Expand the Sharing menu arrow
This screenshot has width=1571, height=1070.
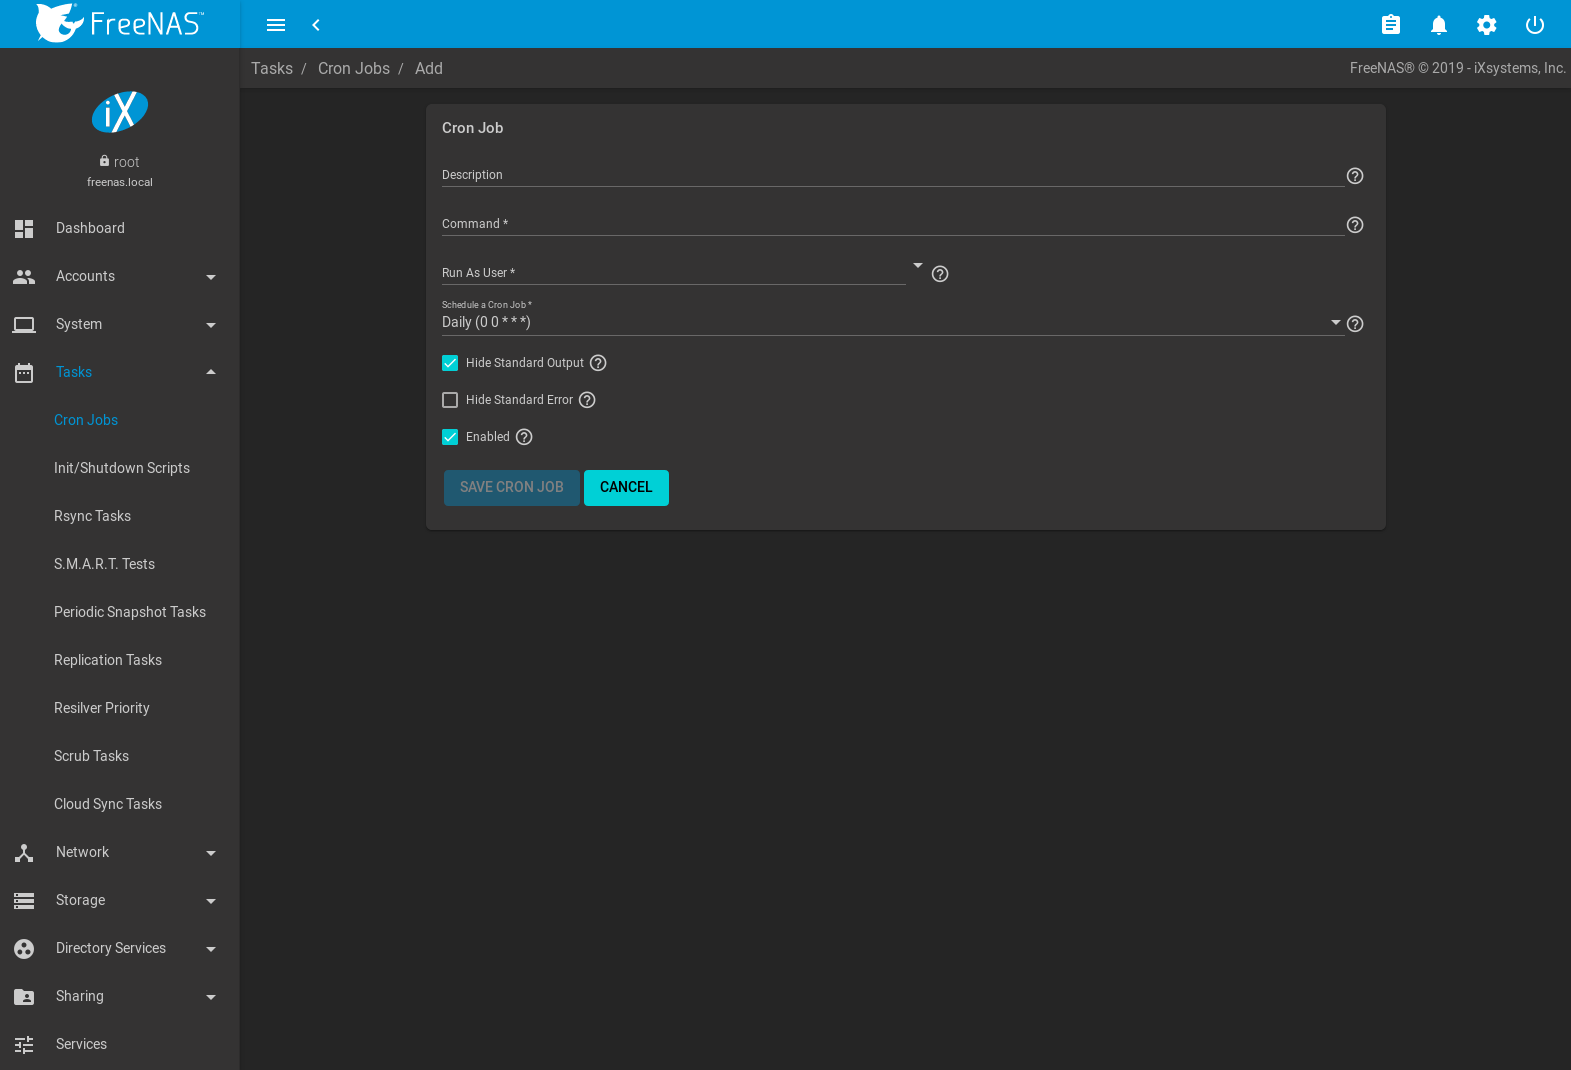(211, 997)
